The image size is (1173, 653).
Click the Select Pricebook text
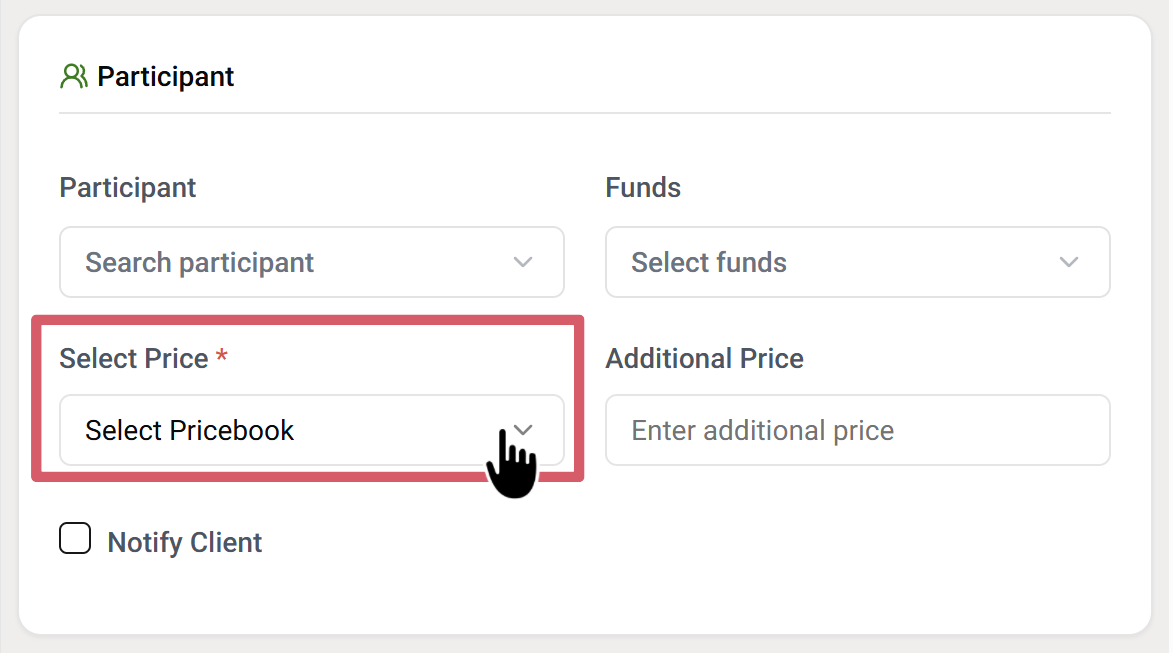190,430
